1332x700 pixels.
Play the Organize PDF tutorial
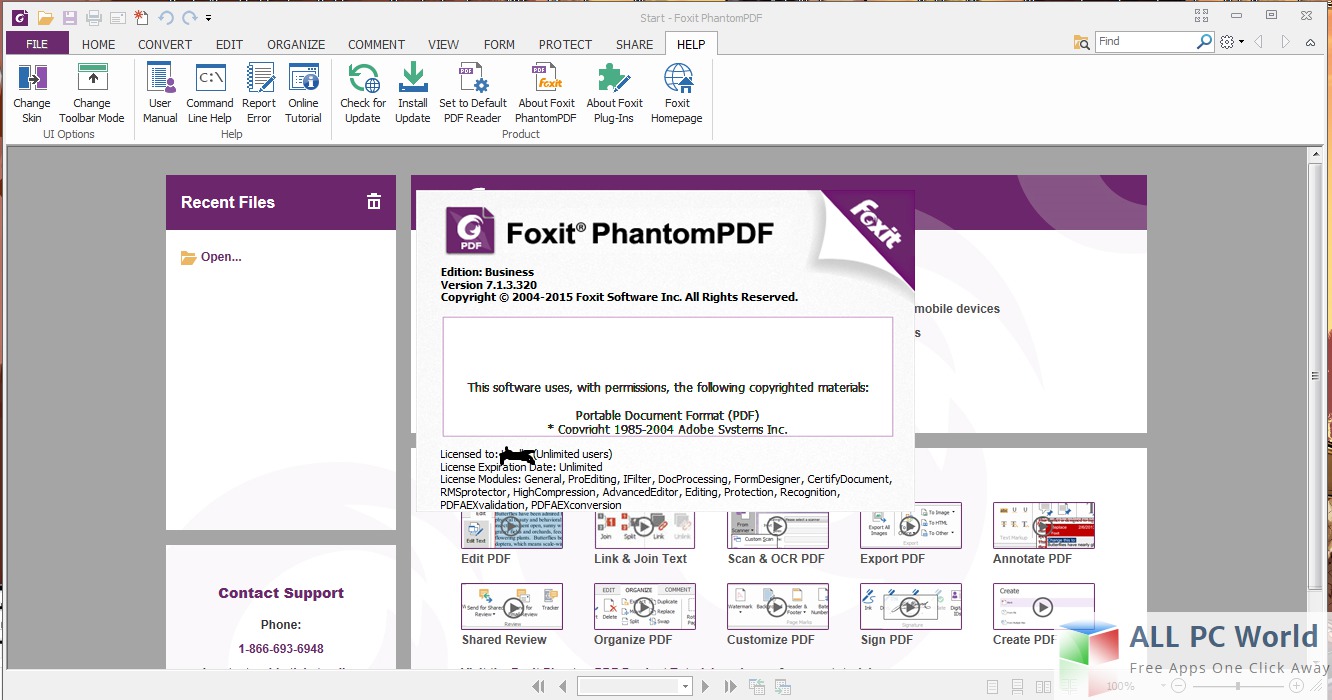click(x=643, y=607)
